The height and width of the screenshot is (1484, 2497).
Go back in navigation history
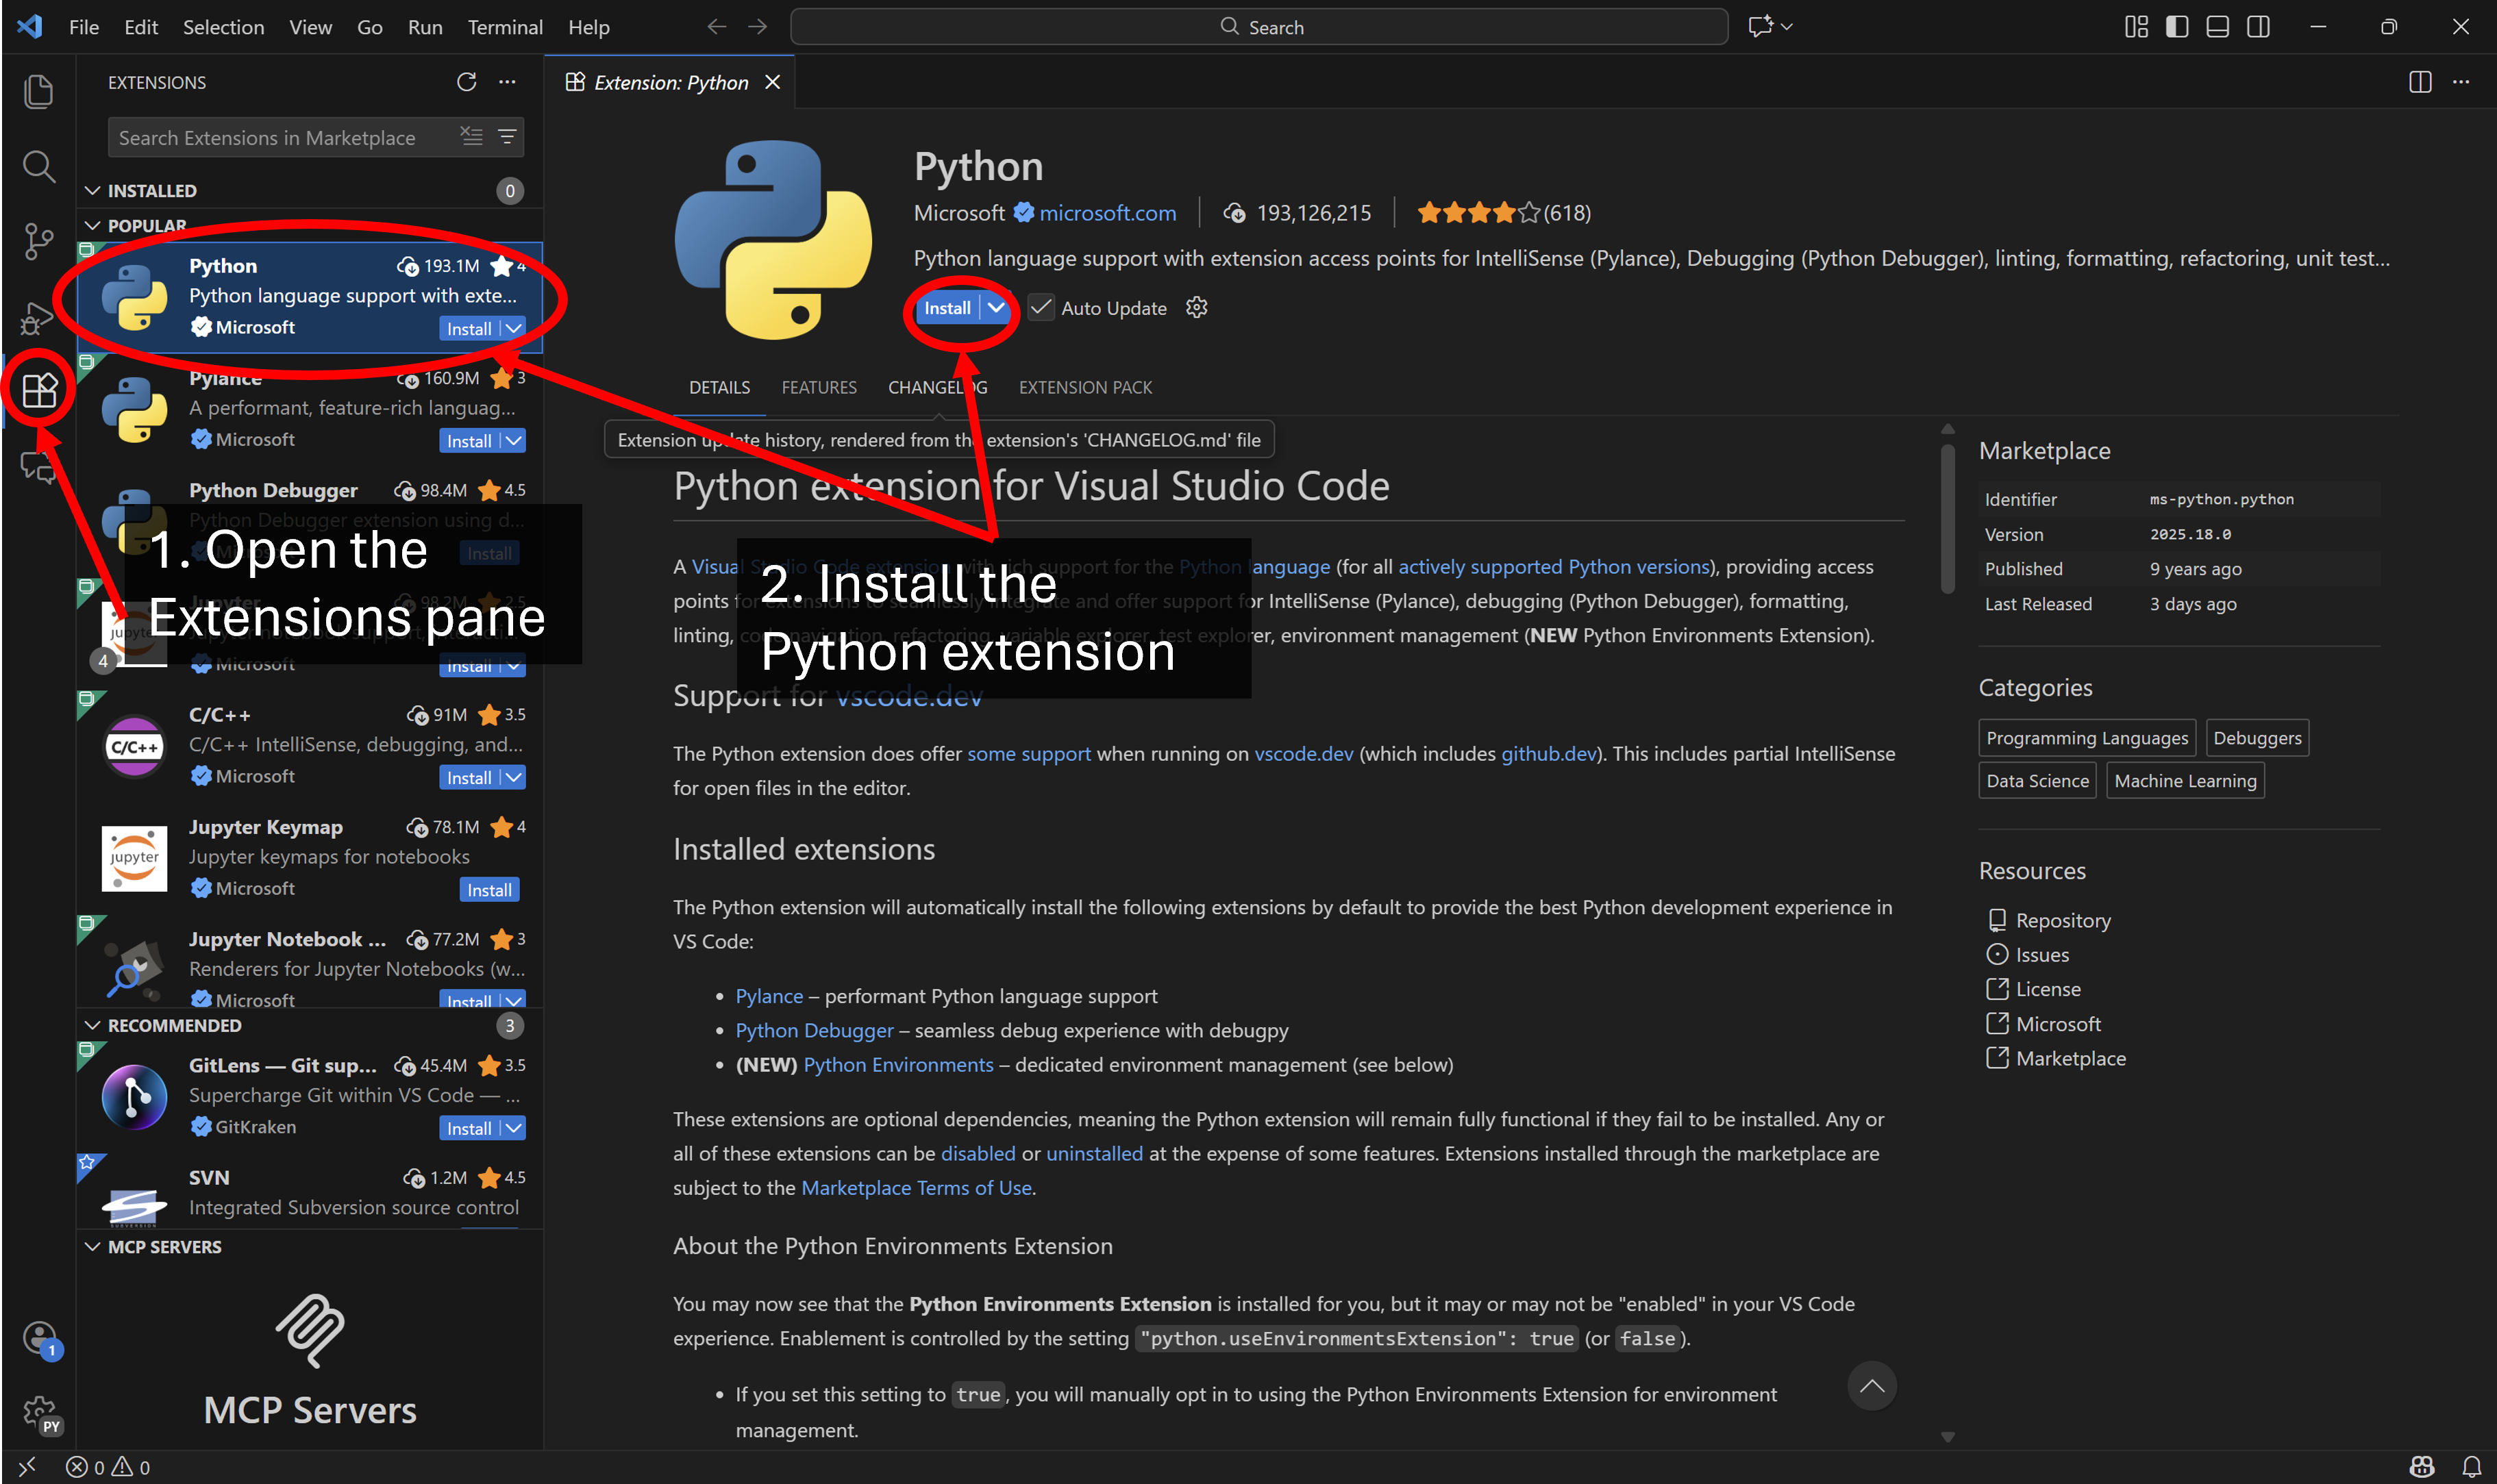click(716, 27)
